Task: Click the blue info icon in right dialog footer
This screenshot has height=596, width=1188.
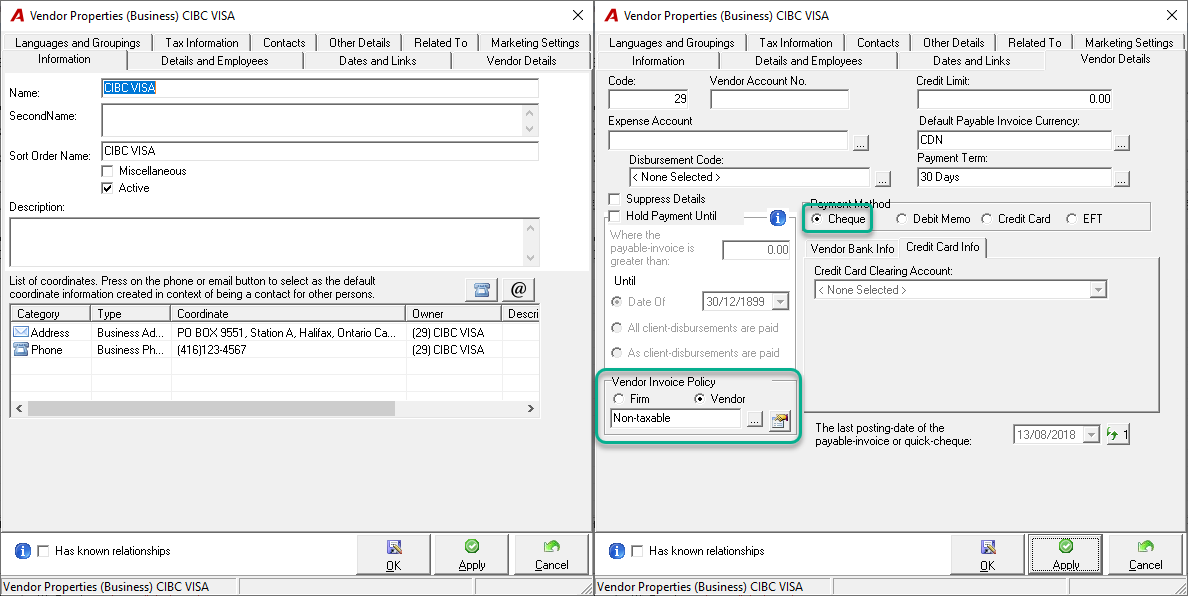Action: tap(617, 551)
